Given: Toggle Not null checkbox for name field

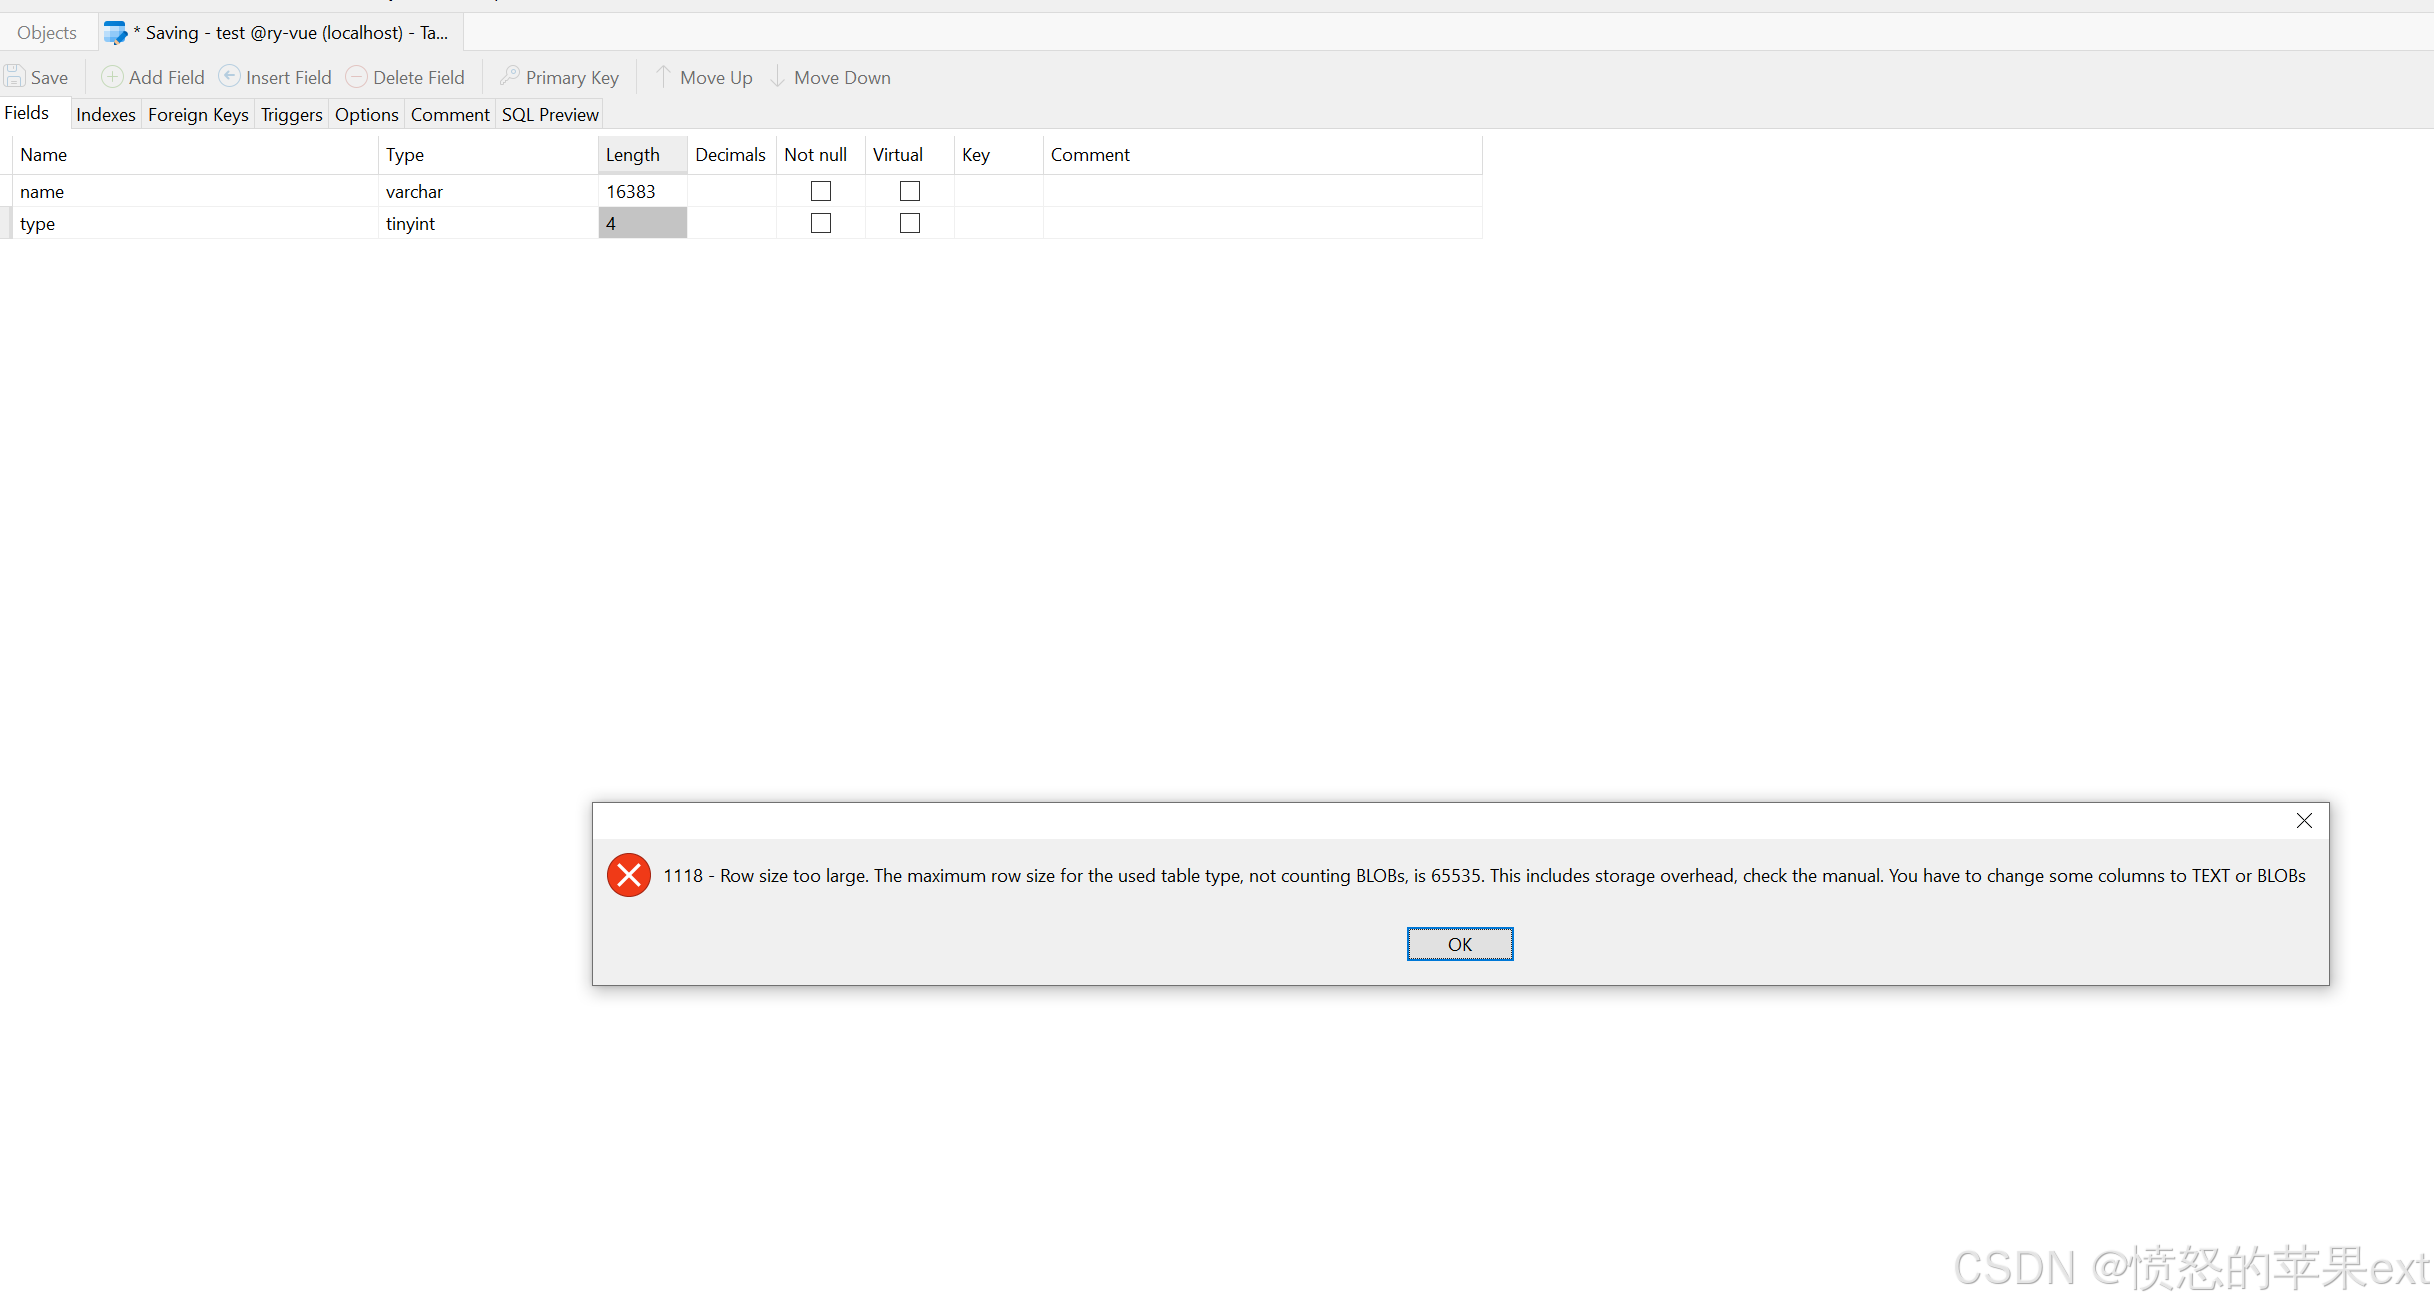Looking at the screenshot, I should tap(820, 191).
